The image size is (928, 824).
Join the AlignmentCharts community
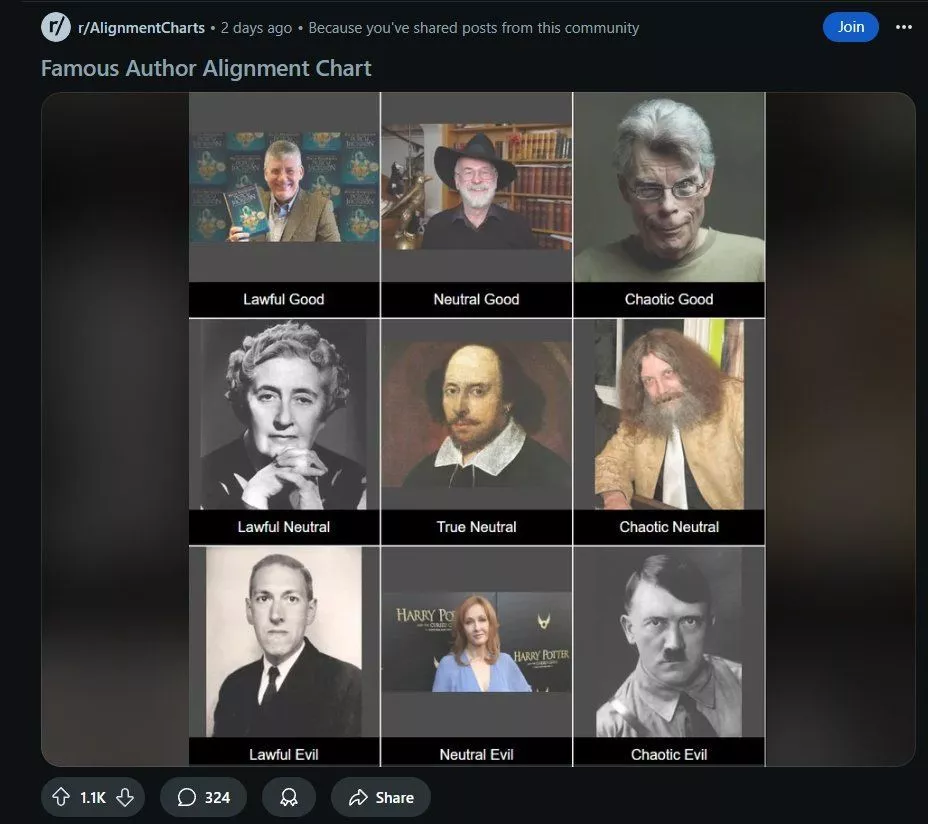click(850, 27)
